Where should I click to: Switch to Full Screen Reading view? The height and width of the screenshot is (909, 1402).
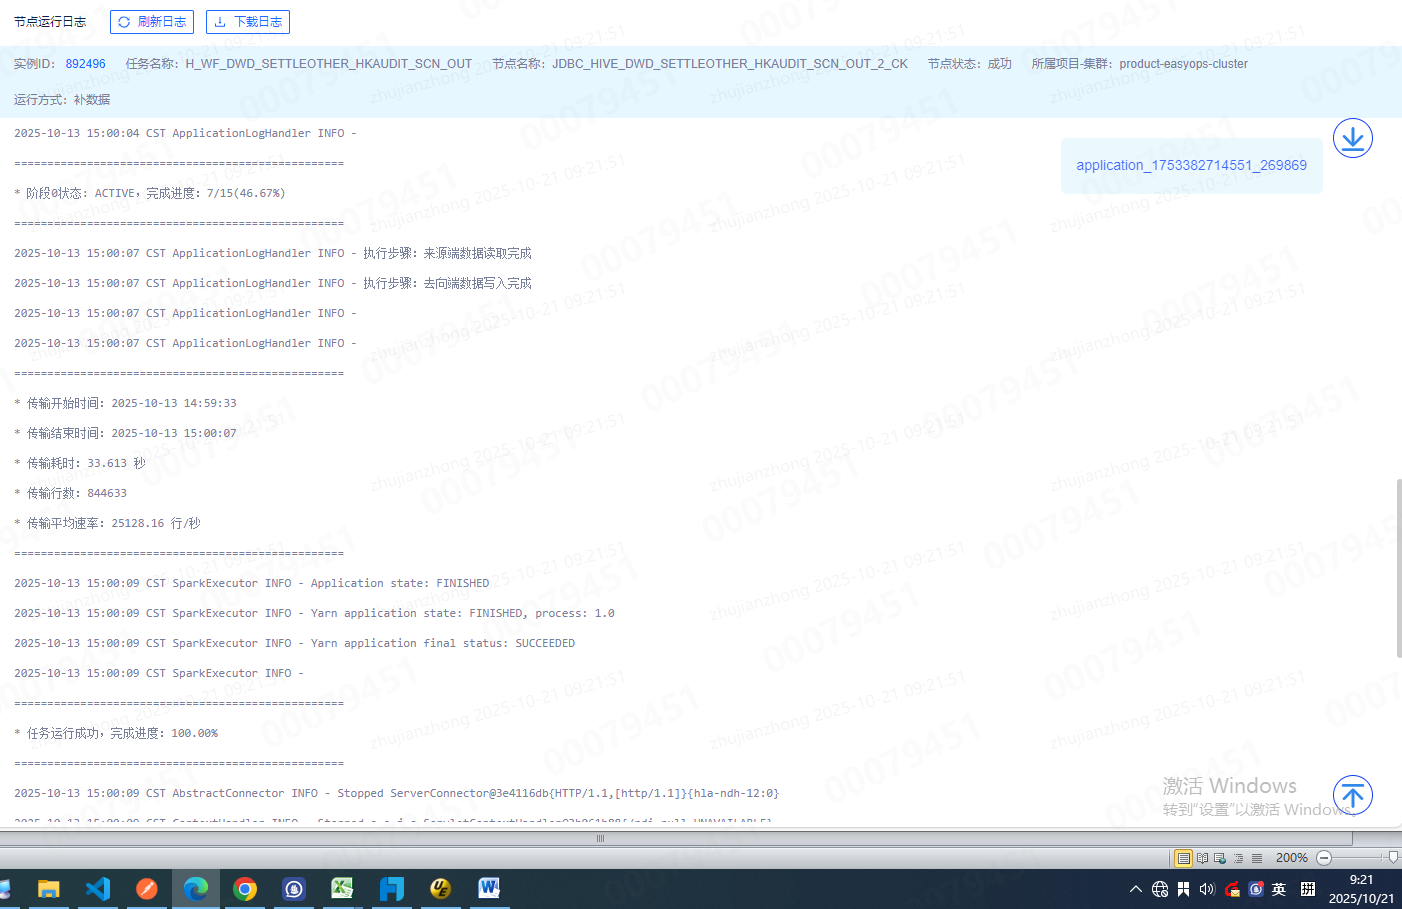(x=1202, y=858)
